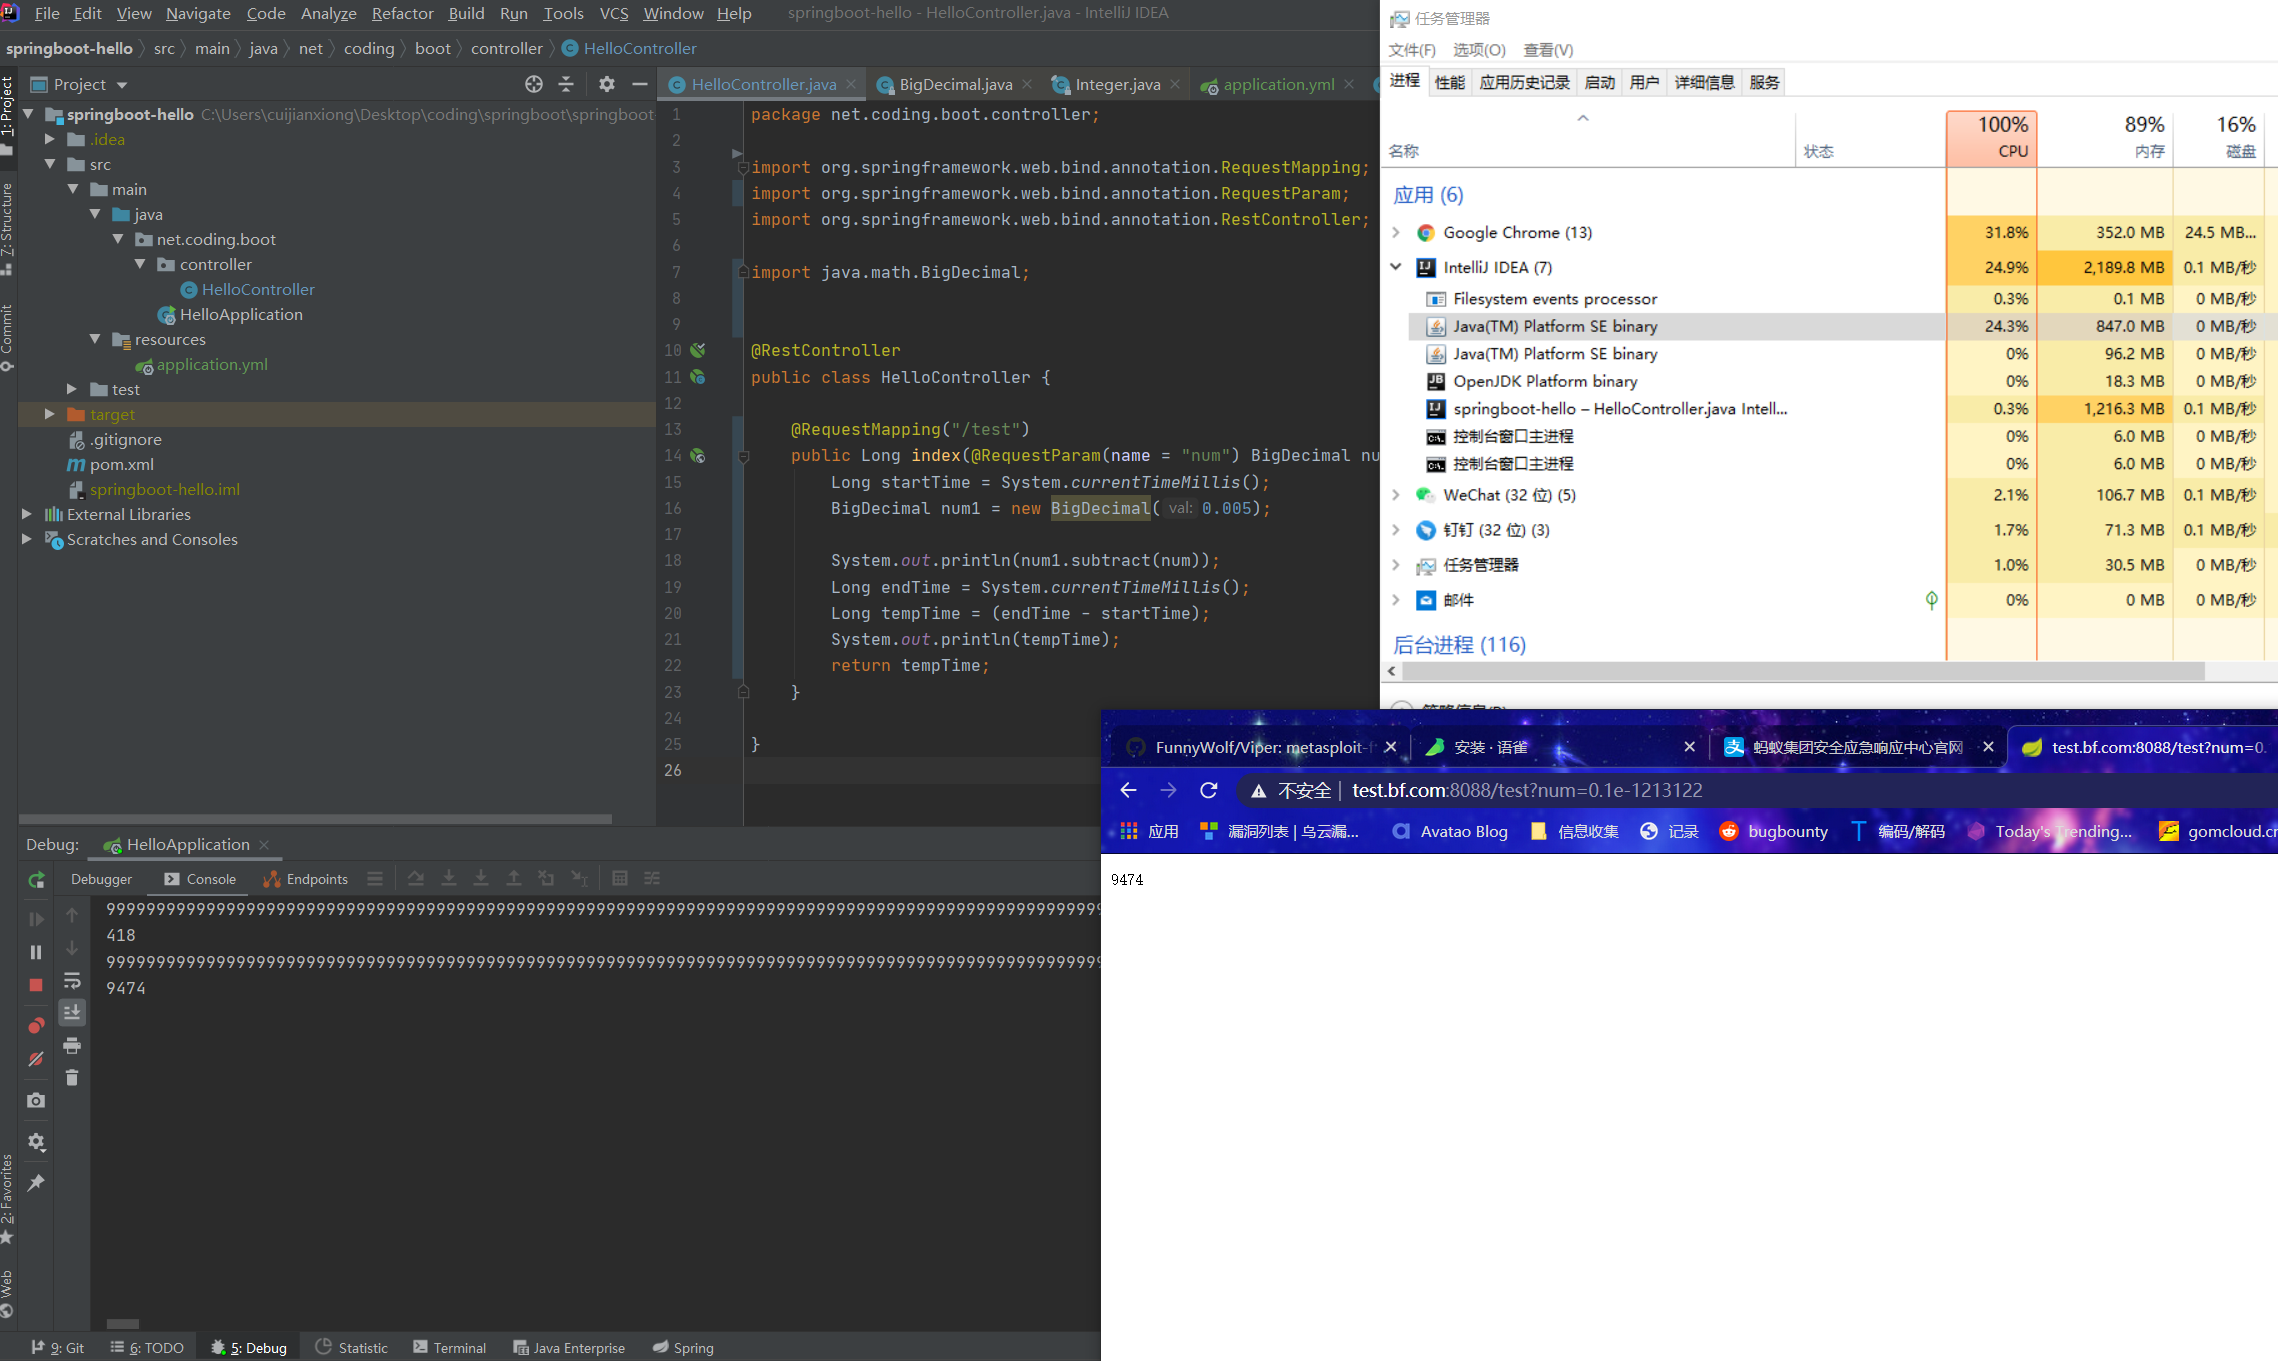Image resolution: width=2278 pixels, height=1361 pixels.
Task: Expand Google Chrome process group
Action: [x=1396, y=232]
